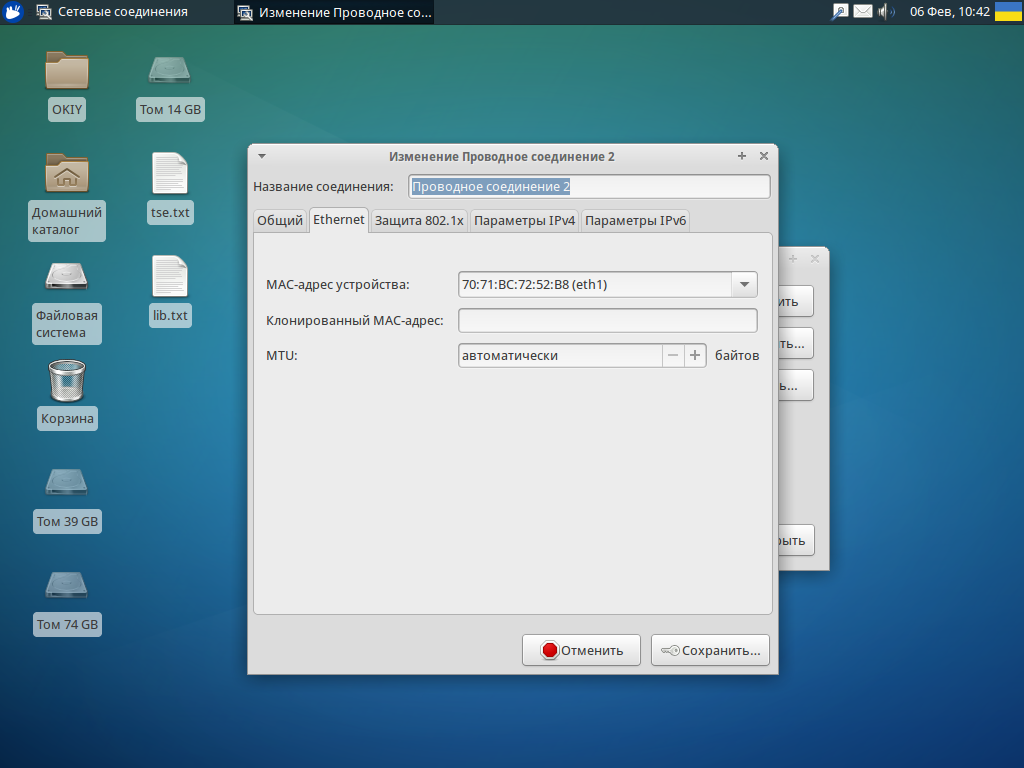This screenshot has width=1024, height=768.
Task: Select the Файловая система desktop icon
Action: [67, 277]
